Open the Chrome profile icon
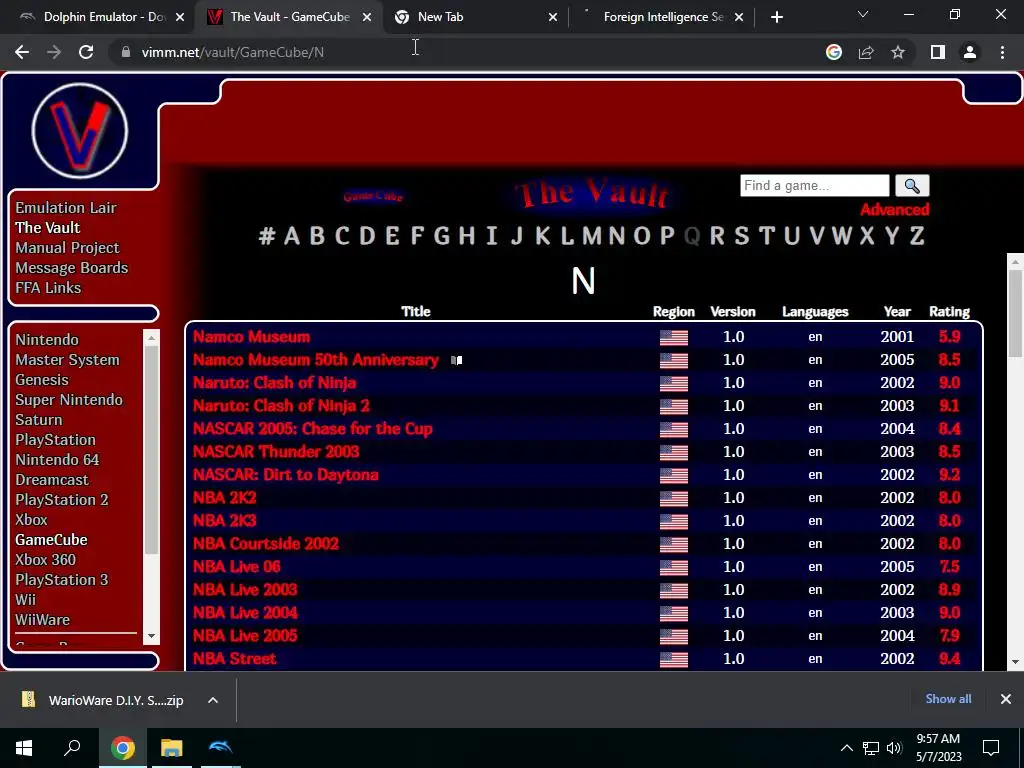This screenshot has height=768, width=1024. tap(970, 52)
